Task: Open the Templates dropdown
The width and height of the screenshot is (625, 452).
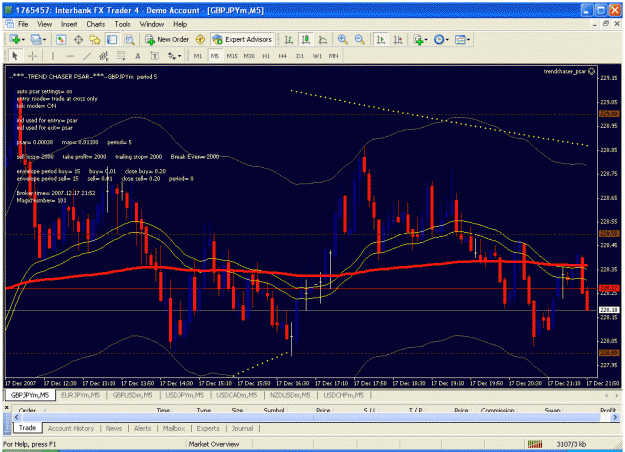Action: [x=462, y=39]
